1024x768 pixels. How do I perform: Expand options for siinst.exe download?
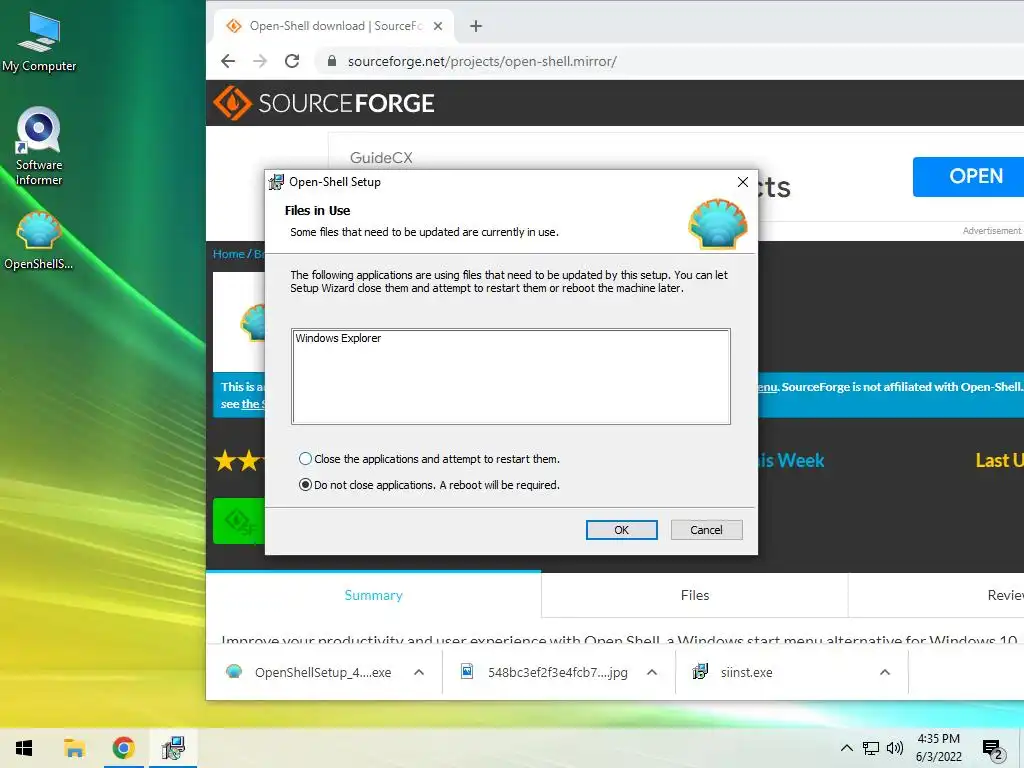885,673
